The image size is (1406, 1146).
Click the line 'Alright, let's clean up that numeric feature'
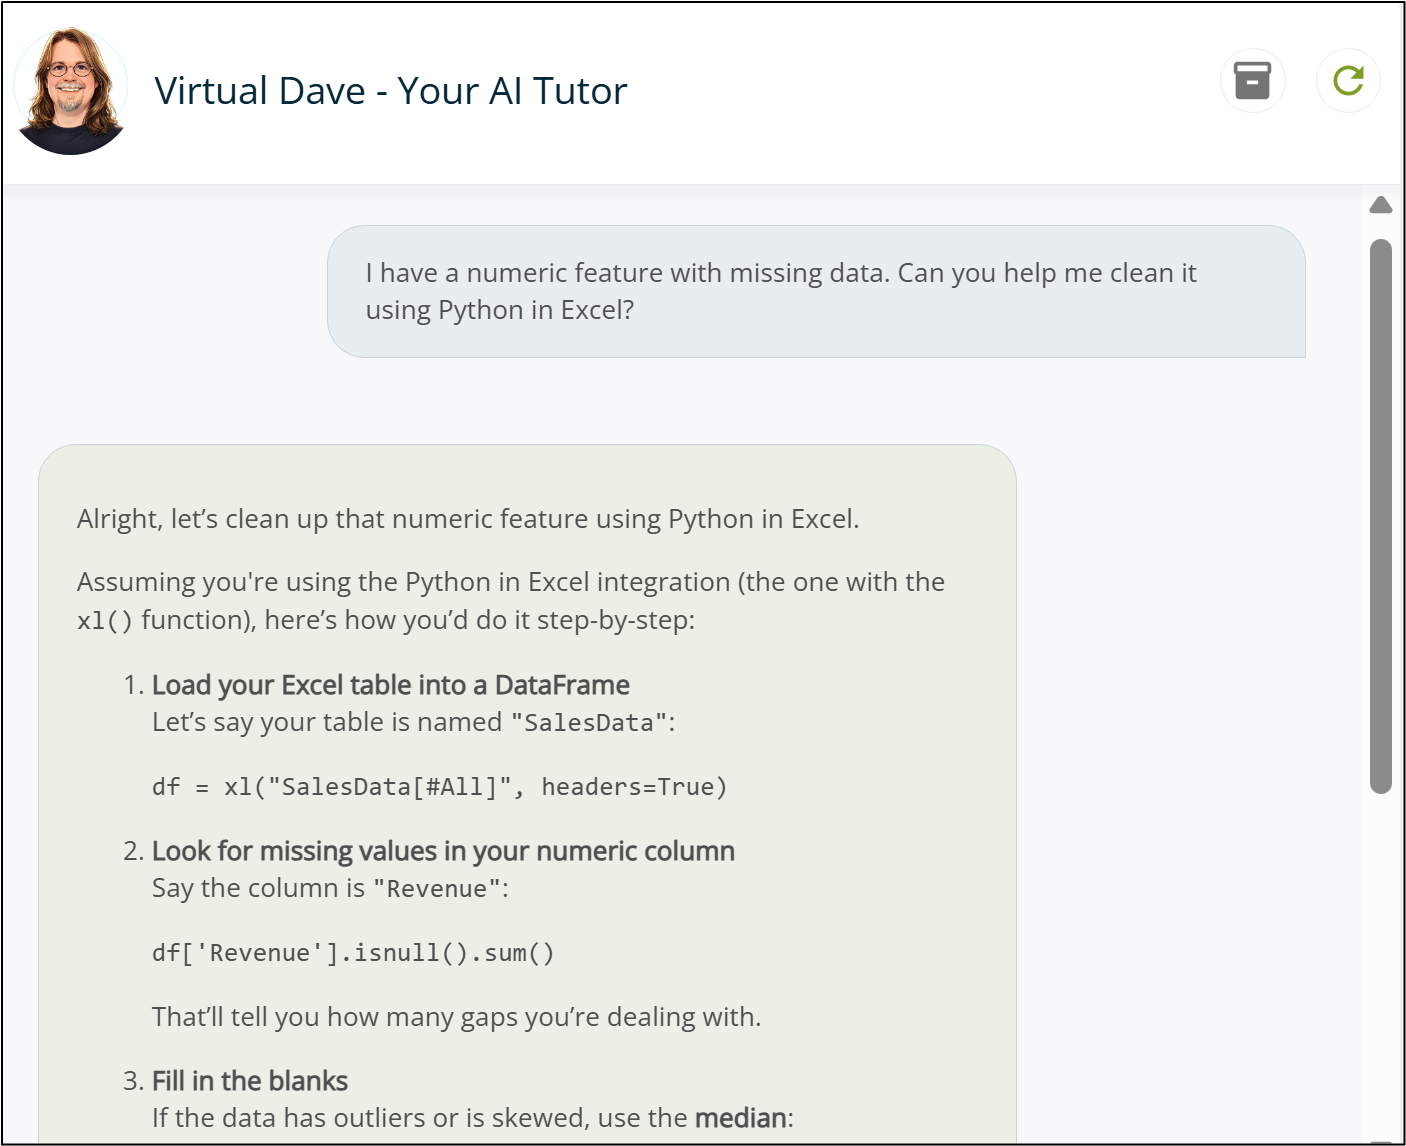coord(468,519)
